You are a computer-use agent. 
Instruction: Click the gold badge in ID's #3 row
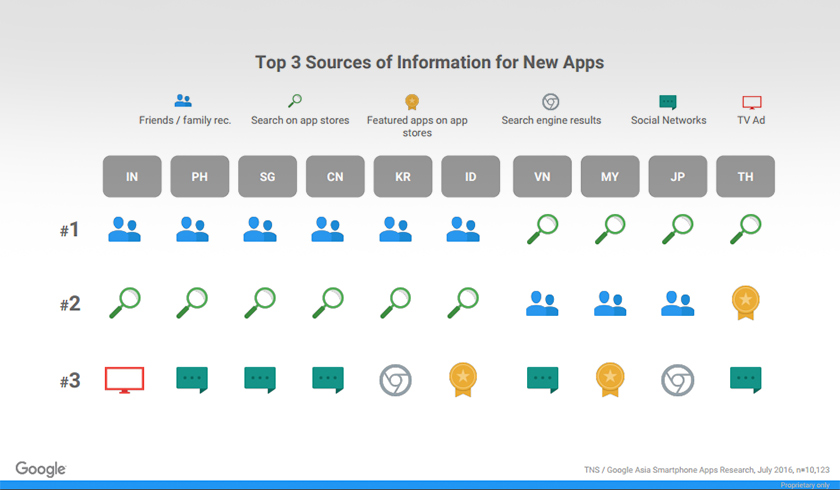pos(463,379)
